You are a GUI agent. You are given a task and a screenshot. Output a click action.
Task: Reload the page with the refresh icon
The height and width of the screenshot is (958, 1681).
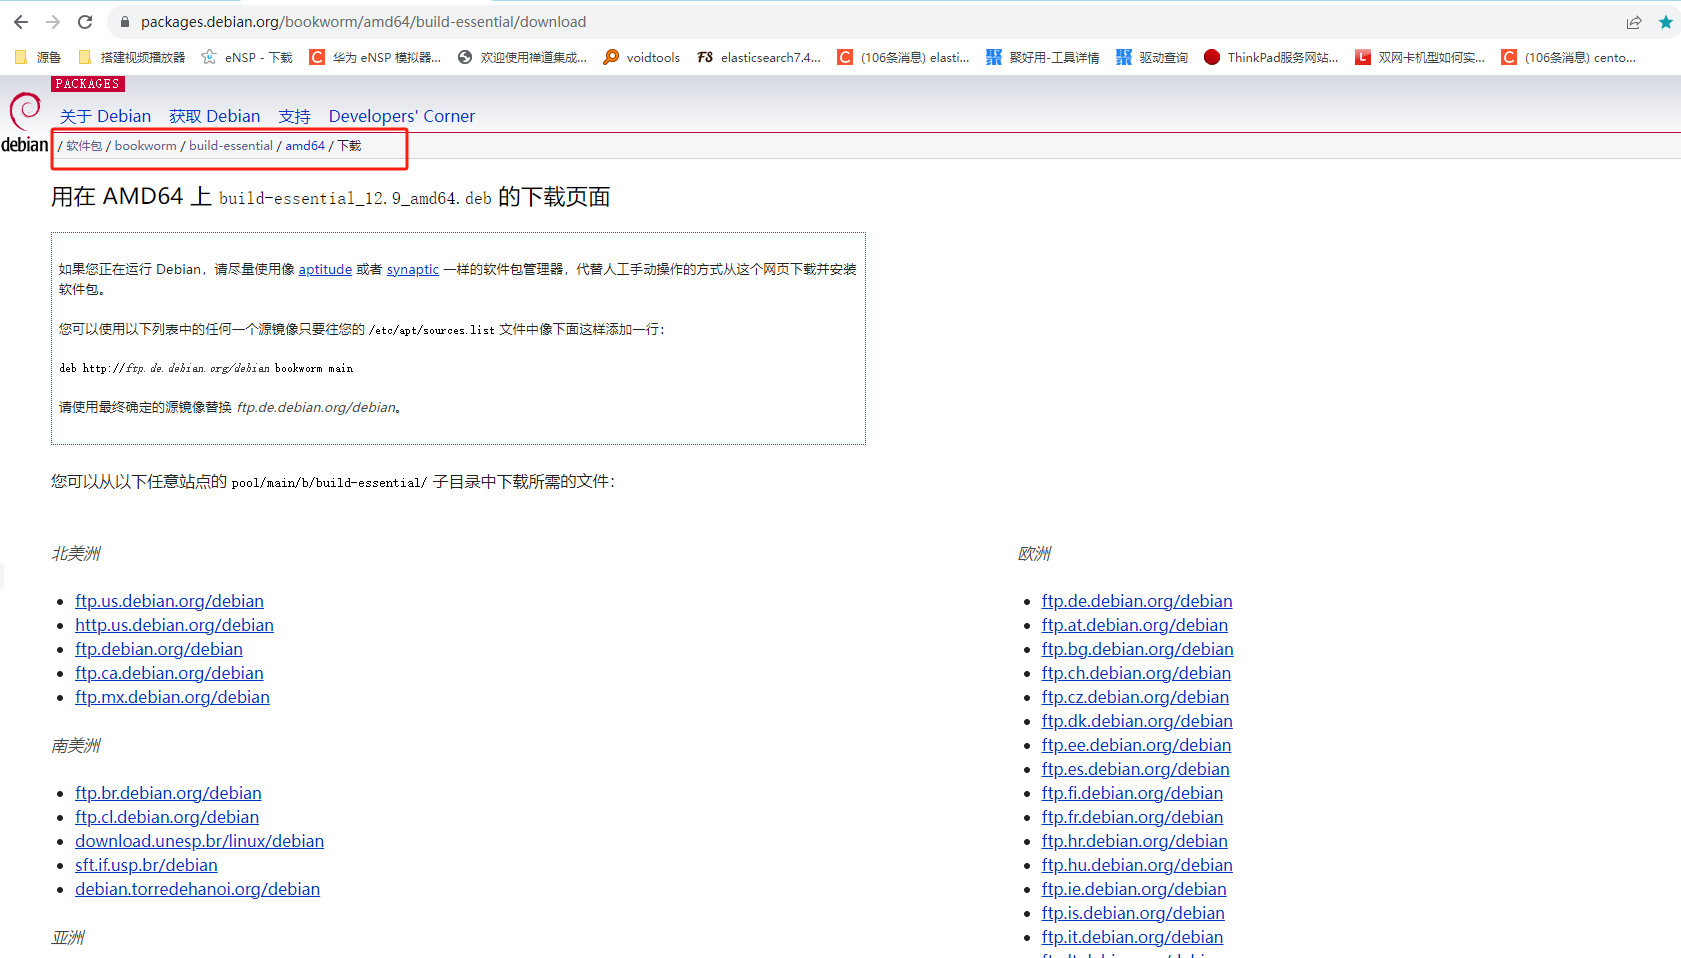[85, 22]
